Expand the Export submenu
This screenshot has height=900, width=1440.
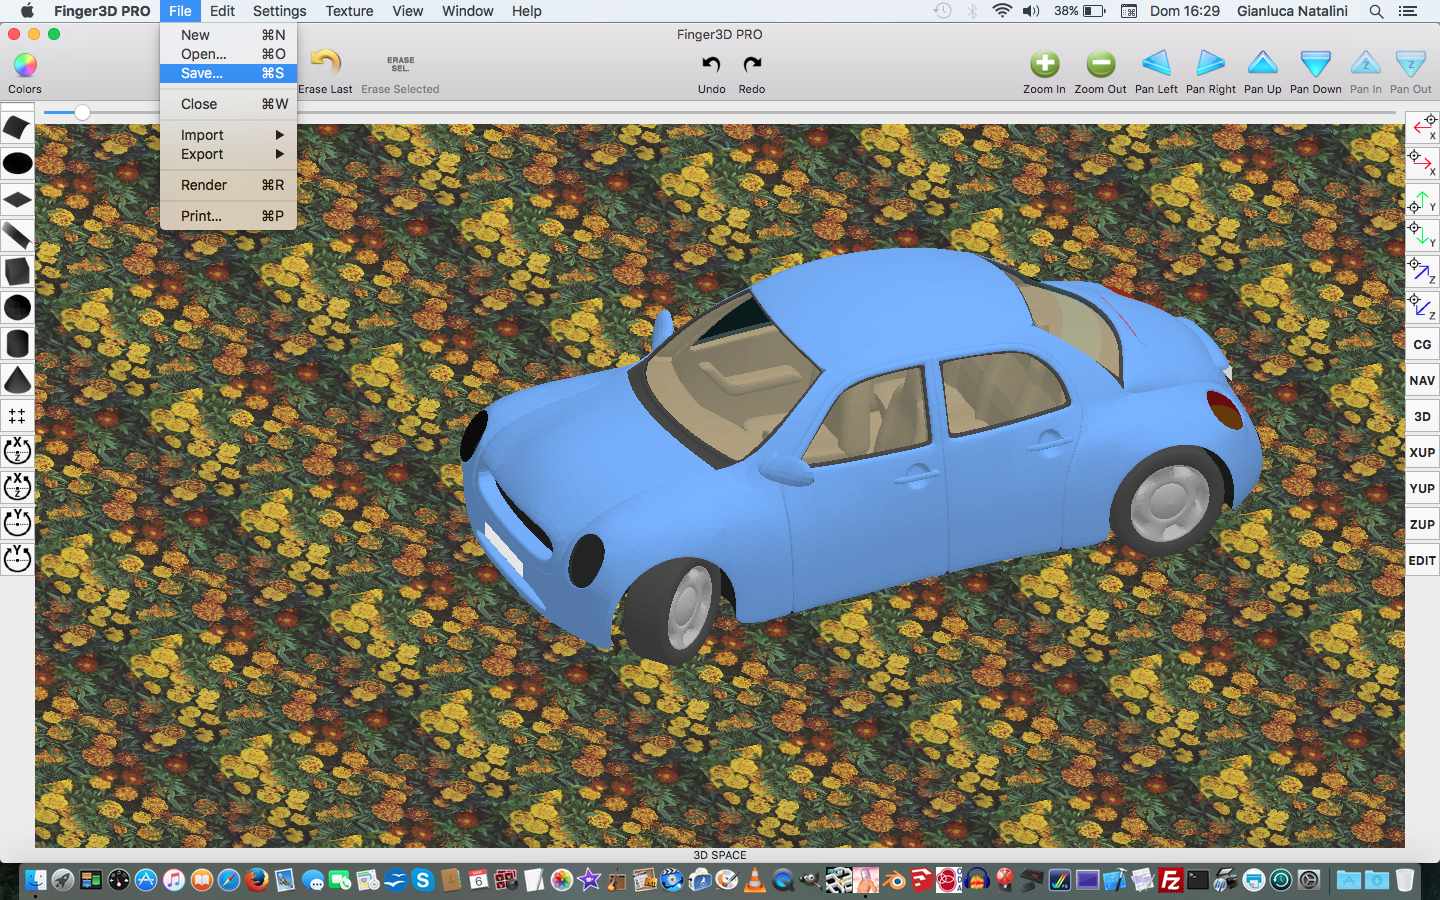tap(228, 154)
